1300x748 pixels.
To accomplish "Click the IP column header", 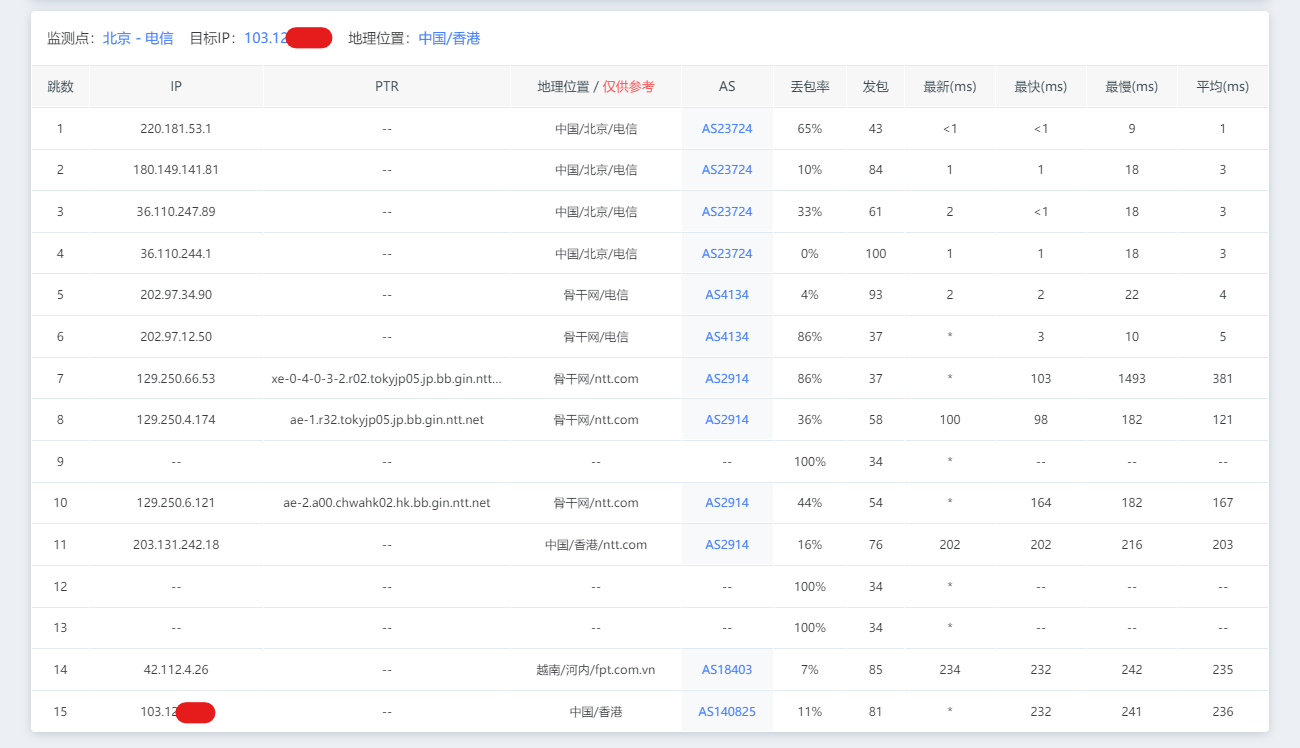I will point(176,87).
